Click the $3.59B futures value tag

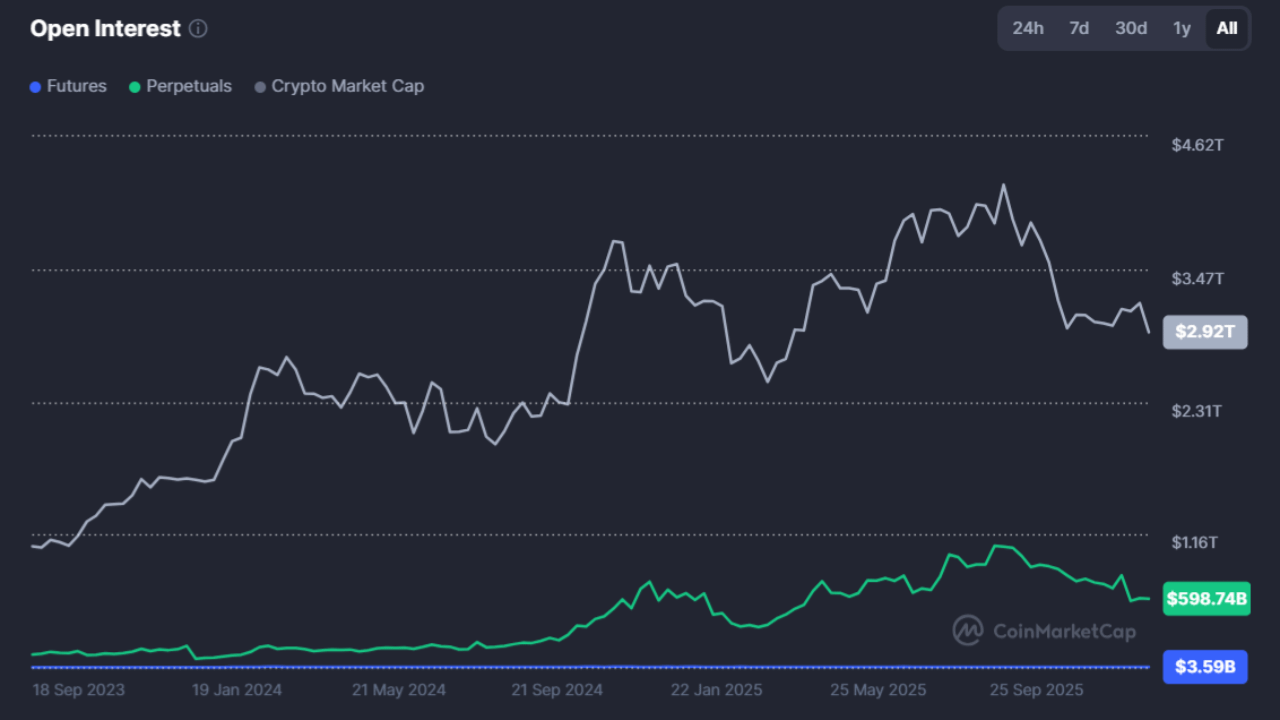click(1205, 666)
